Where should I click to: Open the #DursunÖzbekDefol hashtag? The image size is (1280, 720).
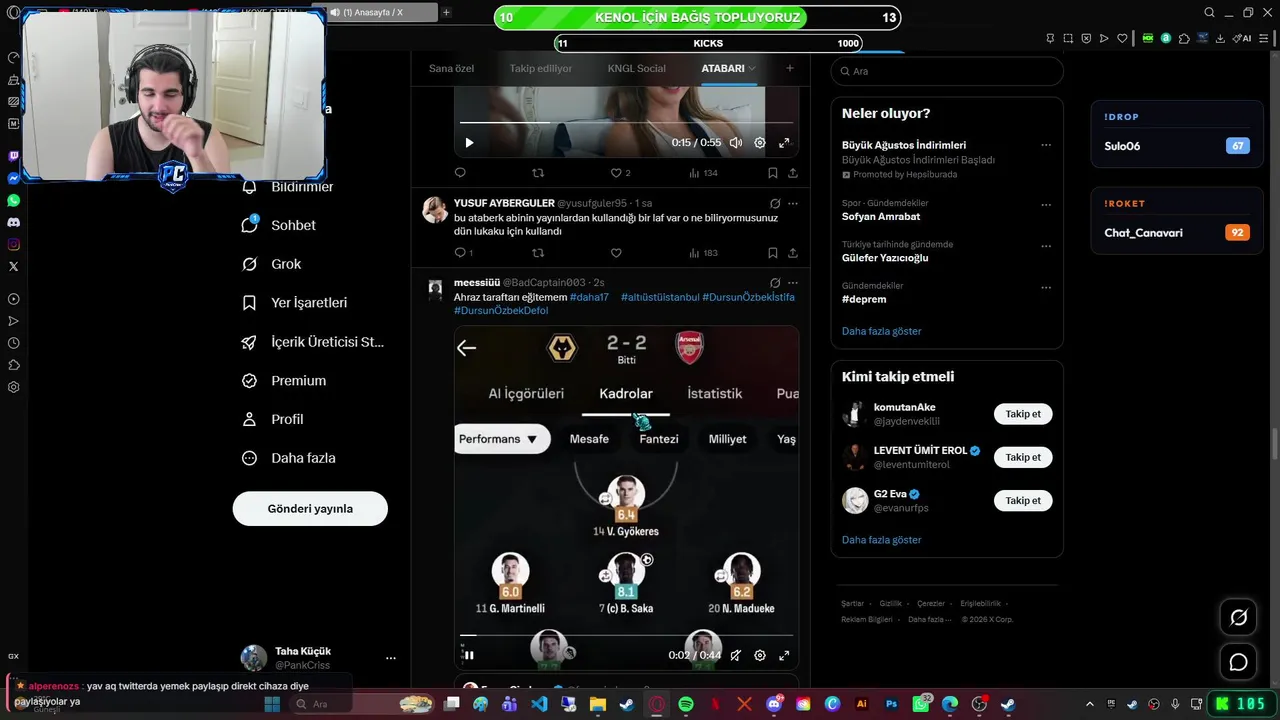coord(501,311)
